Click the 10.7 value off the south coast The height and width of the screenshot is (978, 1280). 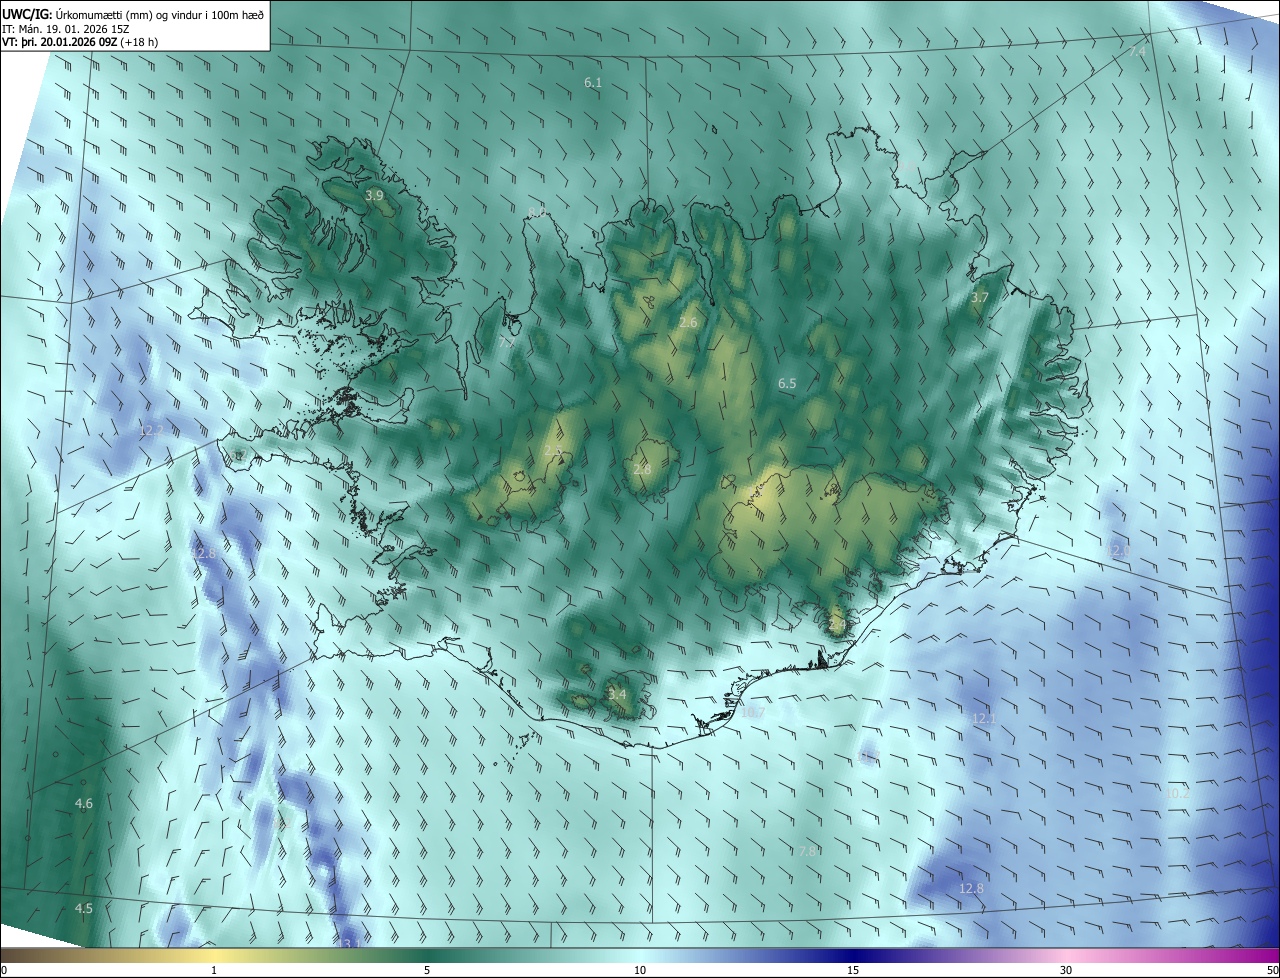point(753,713)
